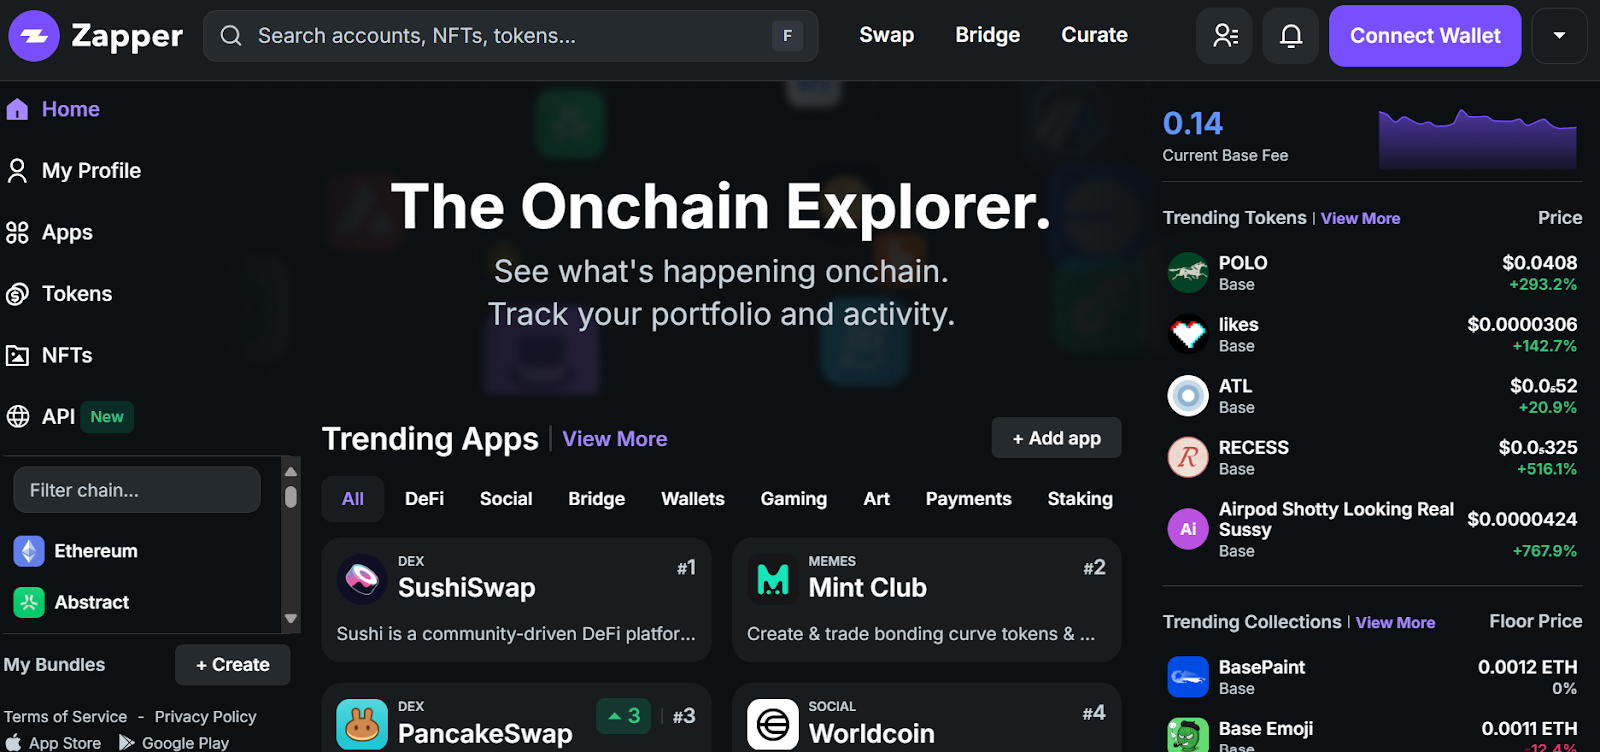
Task: Click the SushiSwap app icon
Action: pos(362,579)
